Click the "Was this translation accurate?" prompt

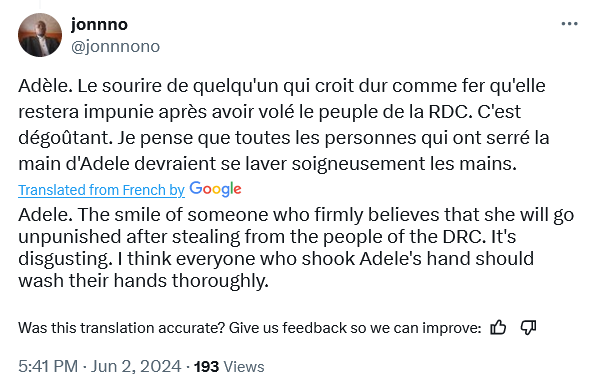(x=249, y=328)
